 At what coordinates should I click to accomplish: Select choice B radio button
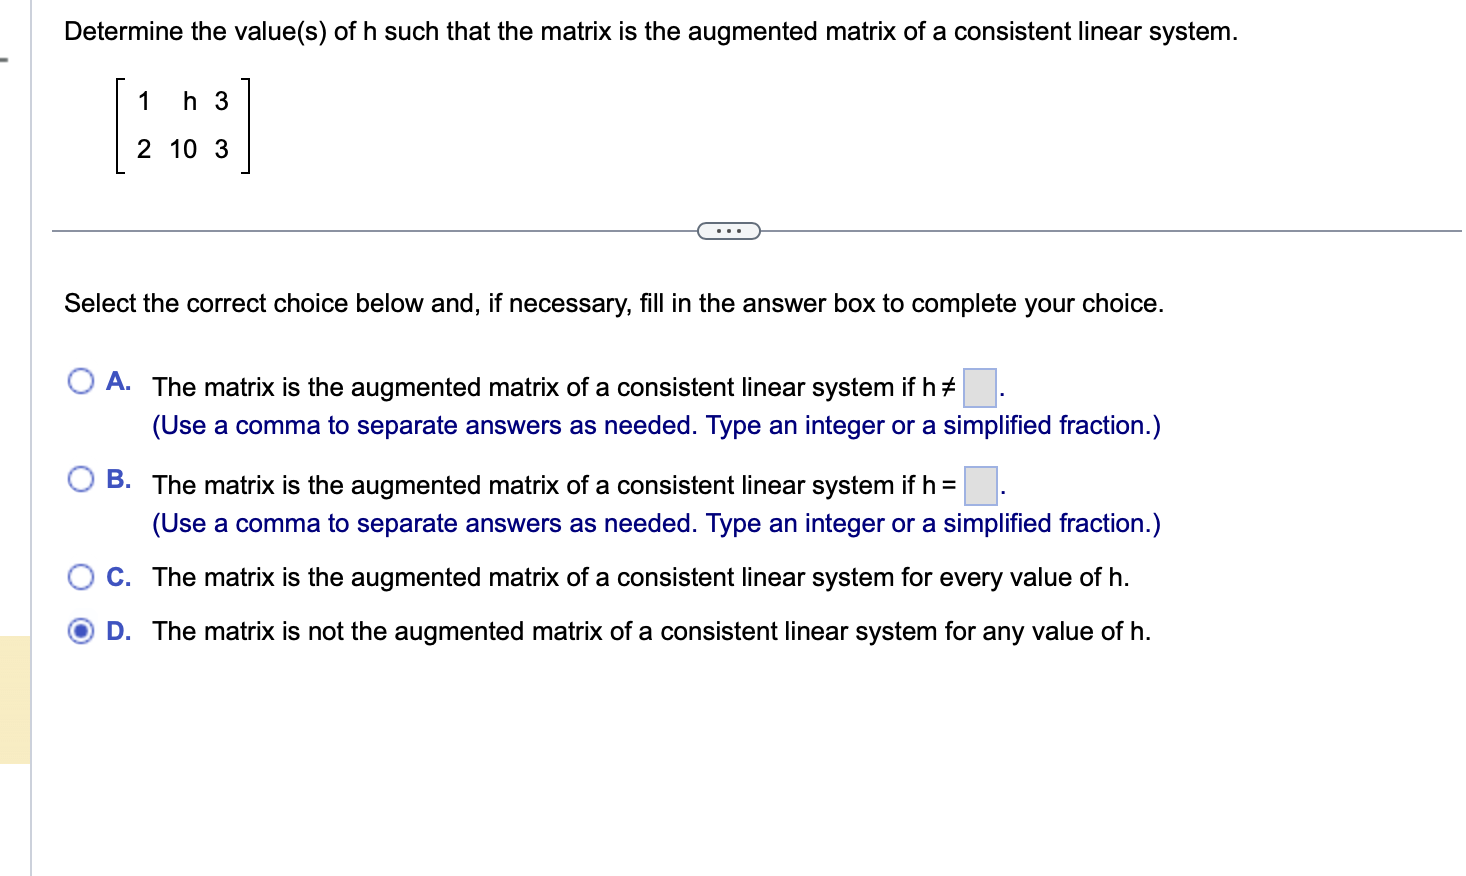pyautogui.click(x=81, y=478)
